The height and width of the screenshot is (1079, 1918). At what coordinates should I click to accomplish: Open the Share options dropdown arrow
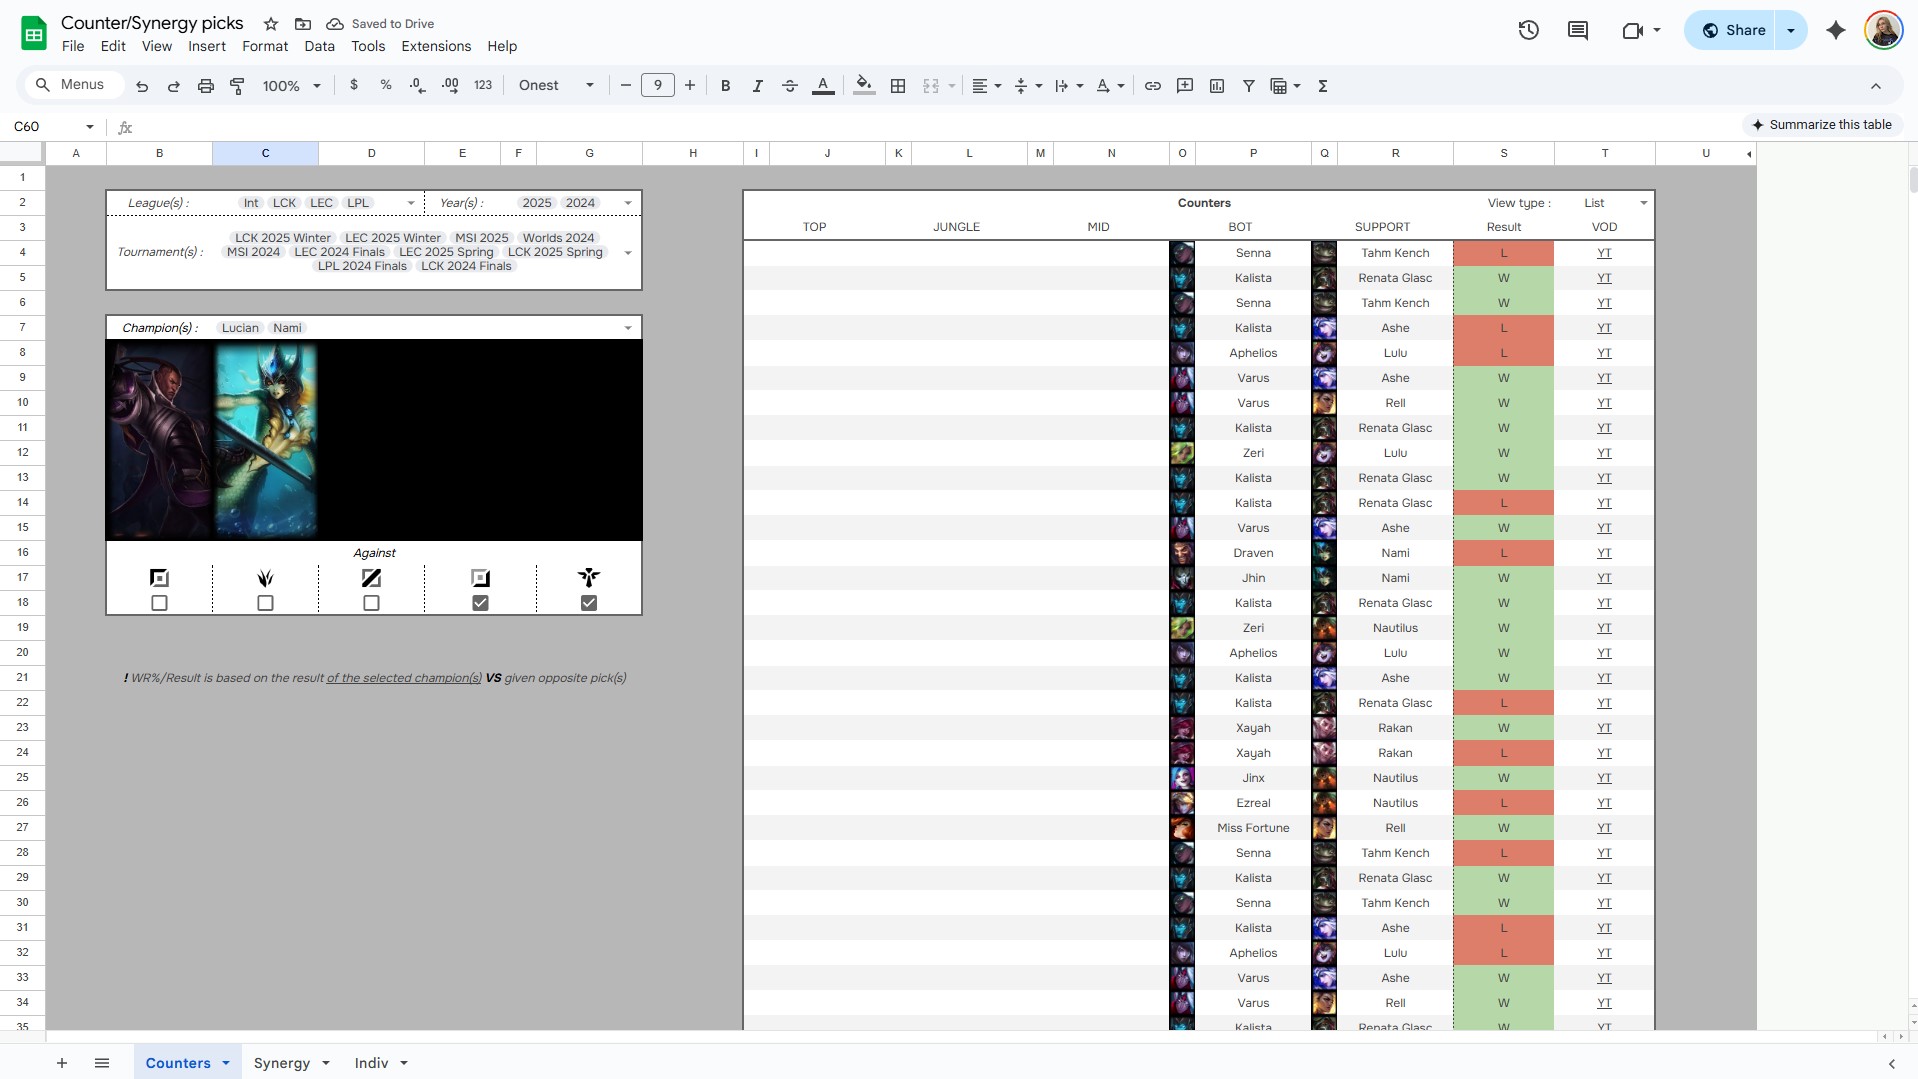coord(1791,30)
